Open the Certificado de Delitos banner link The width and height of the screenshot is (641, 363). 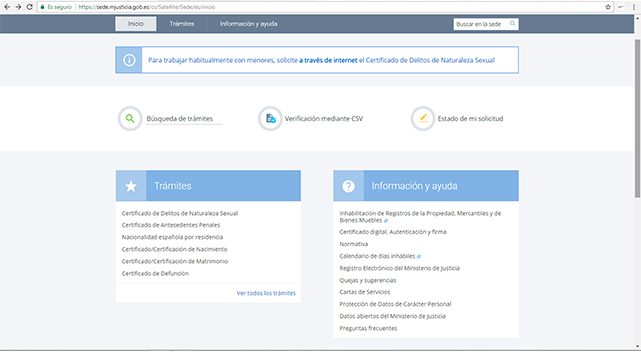[x=321, y=60]
